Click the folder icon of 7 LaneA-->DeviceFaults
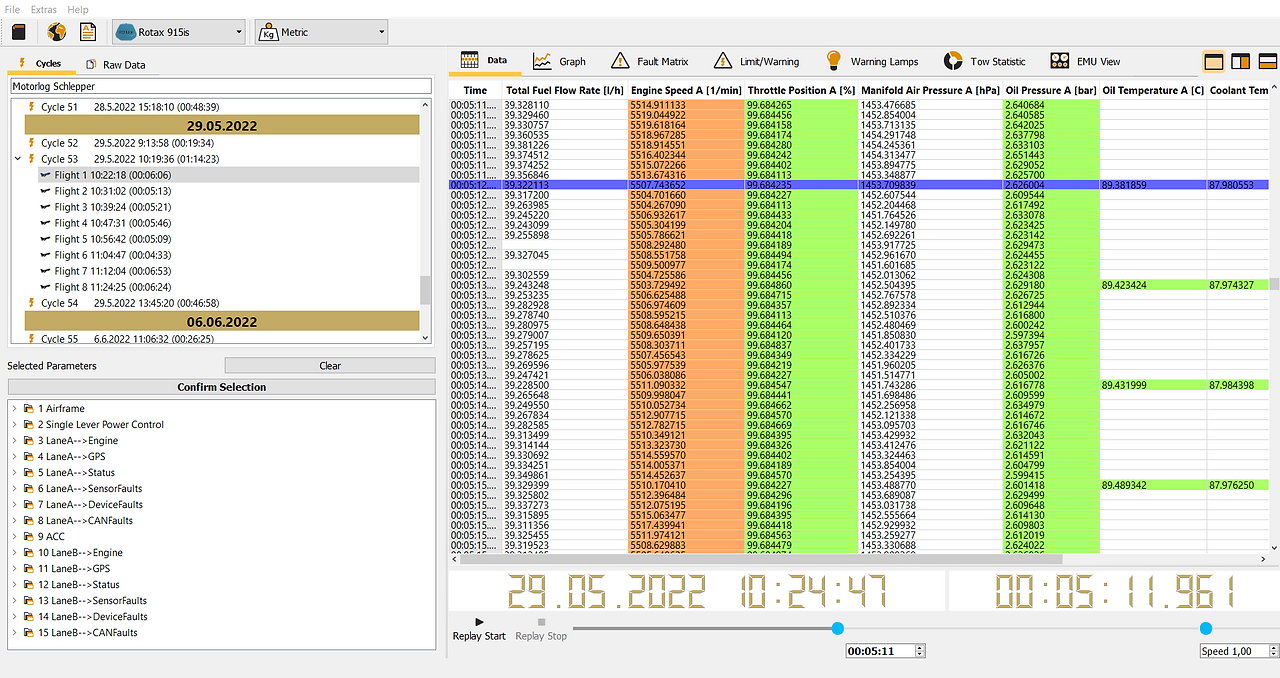1280x678 pixels. pyautogui.click(x=29, y=505)
